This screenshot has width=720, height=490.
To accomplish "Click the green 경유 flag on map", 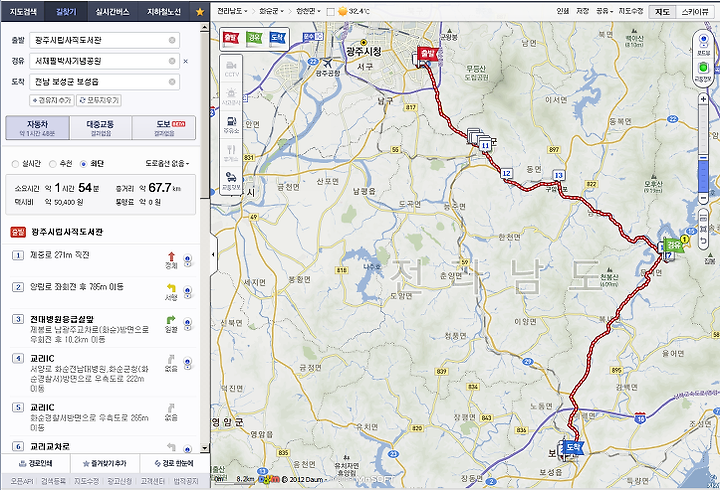I will point(674,244).
